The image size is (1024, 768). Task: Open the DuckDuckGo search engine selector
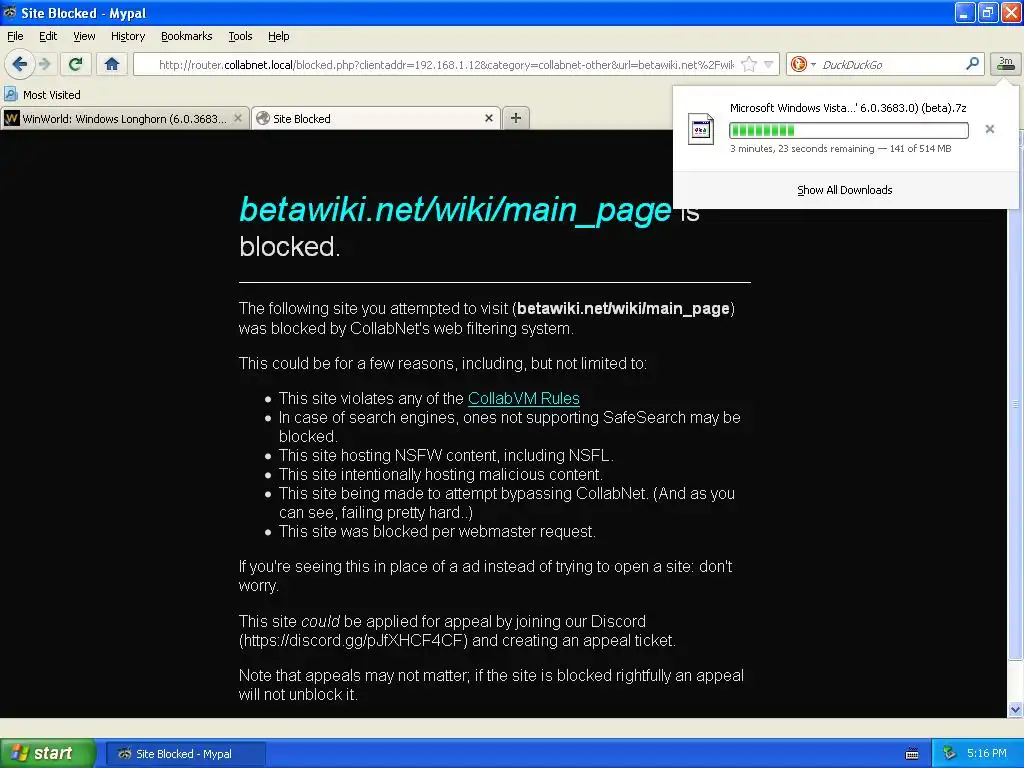coord(803,64)
